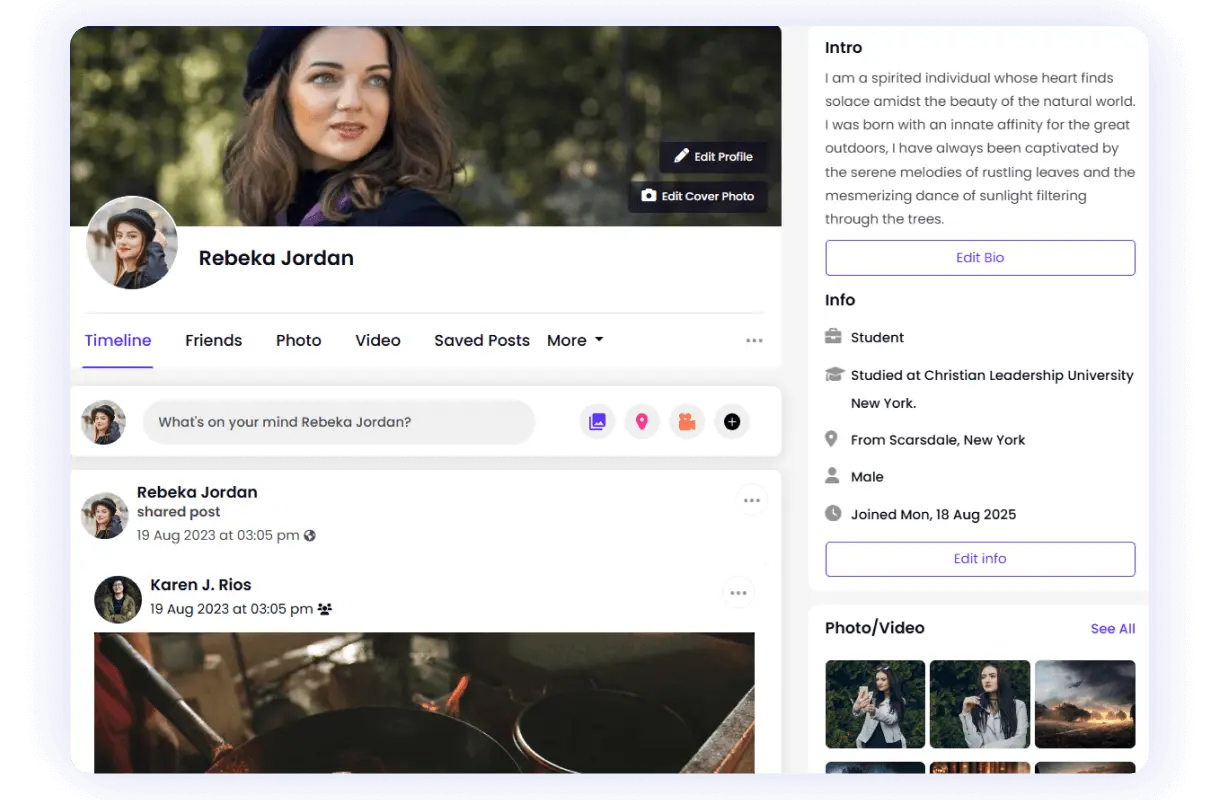Click the black plus icon in composer
Image resolution: width=1220 pixels, height=800 pixels.
point(732,422)
